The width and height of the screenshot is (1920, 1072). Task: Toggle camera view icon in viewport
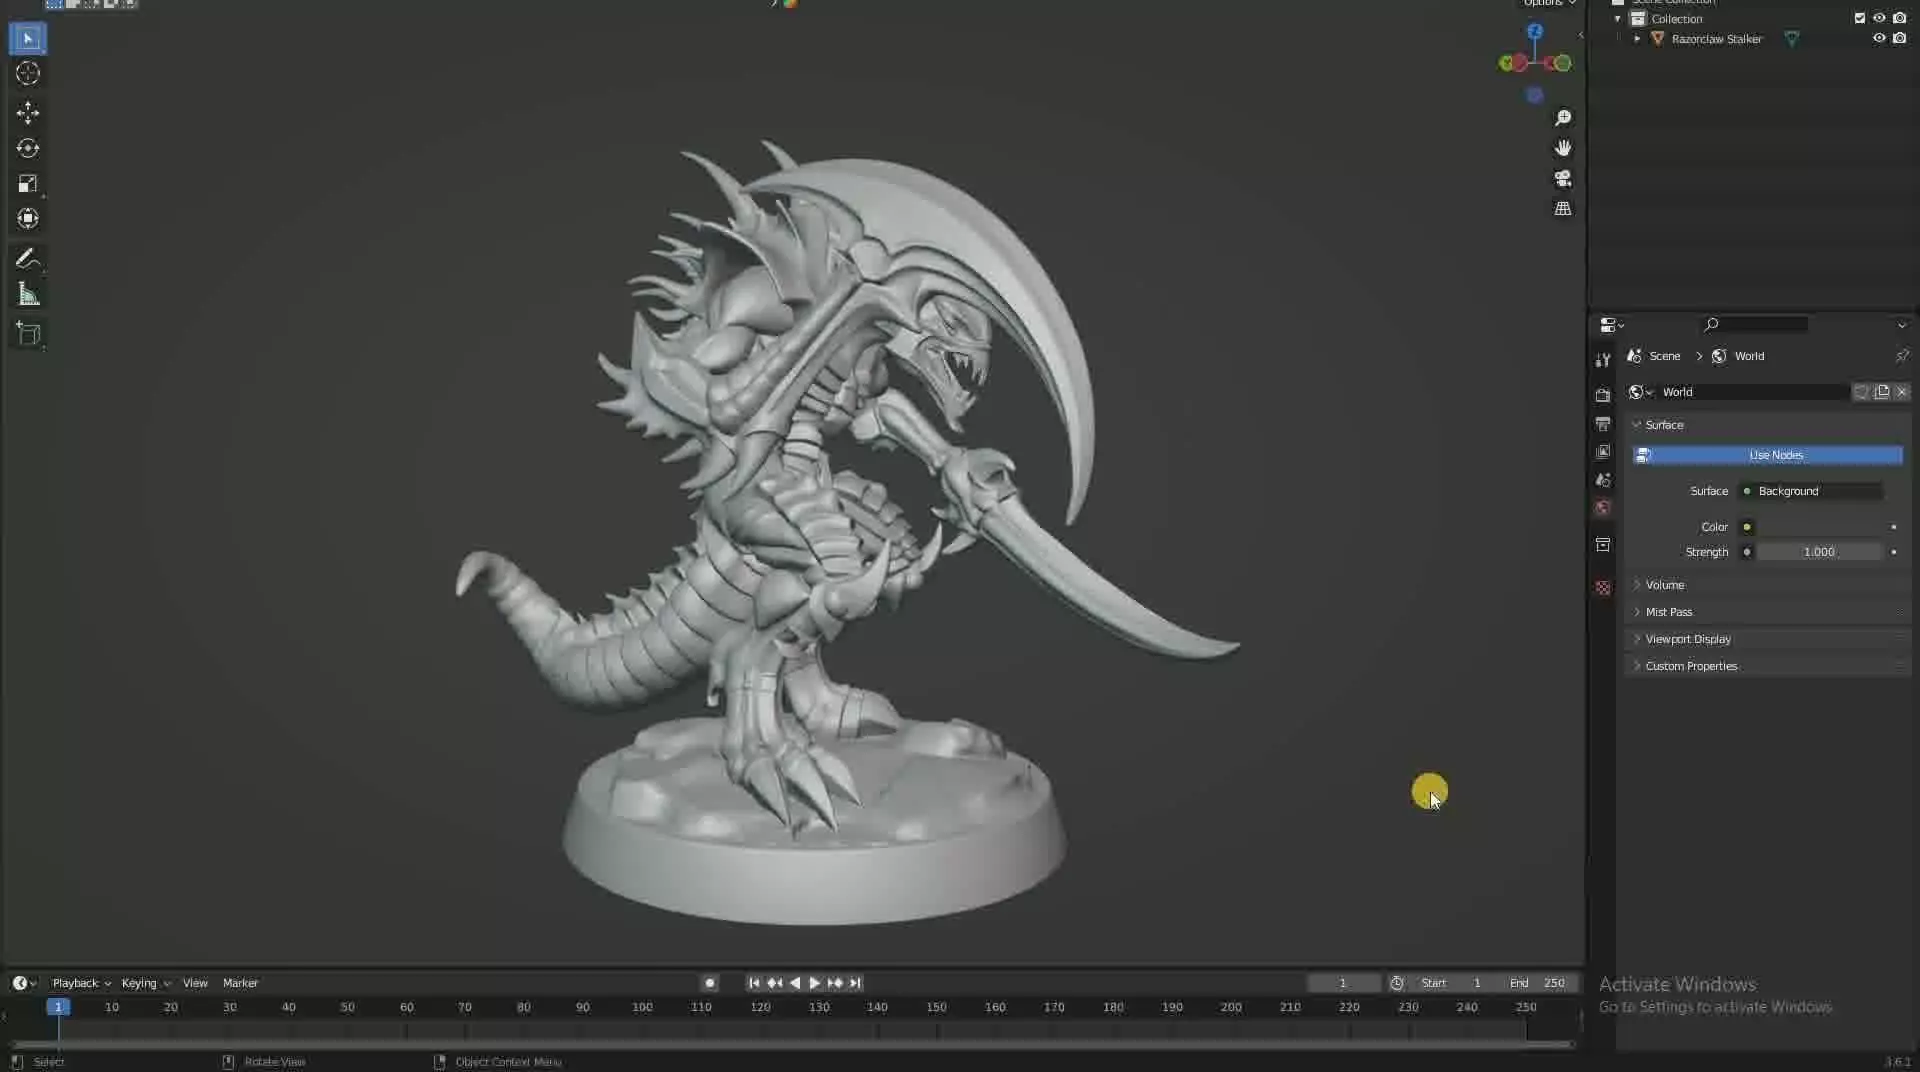[x=1563, y=178]
